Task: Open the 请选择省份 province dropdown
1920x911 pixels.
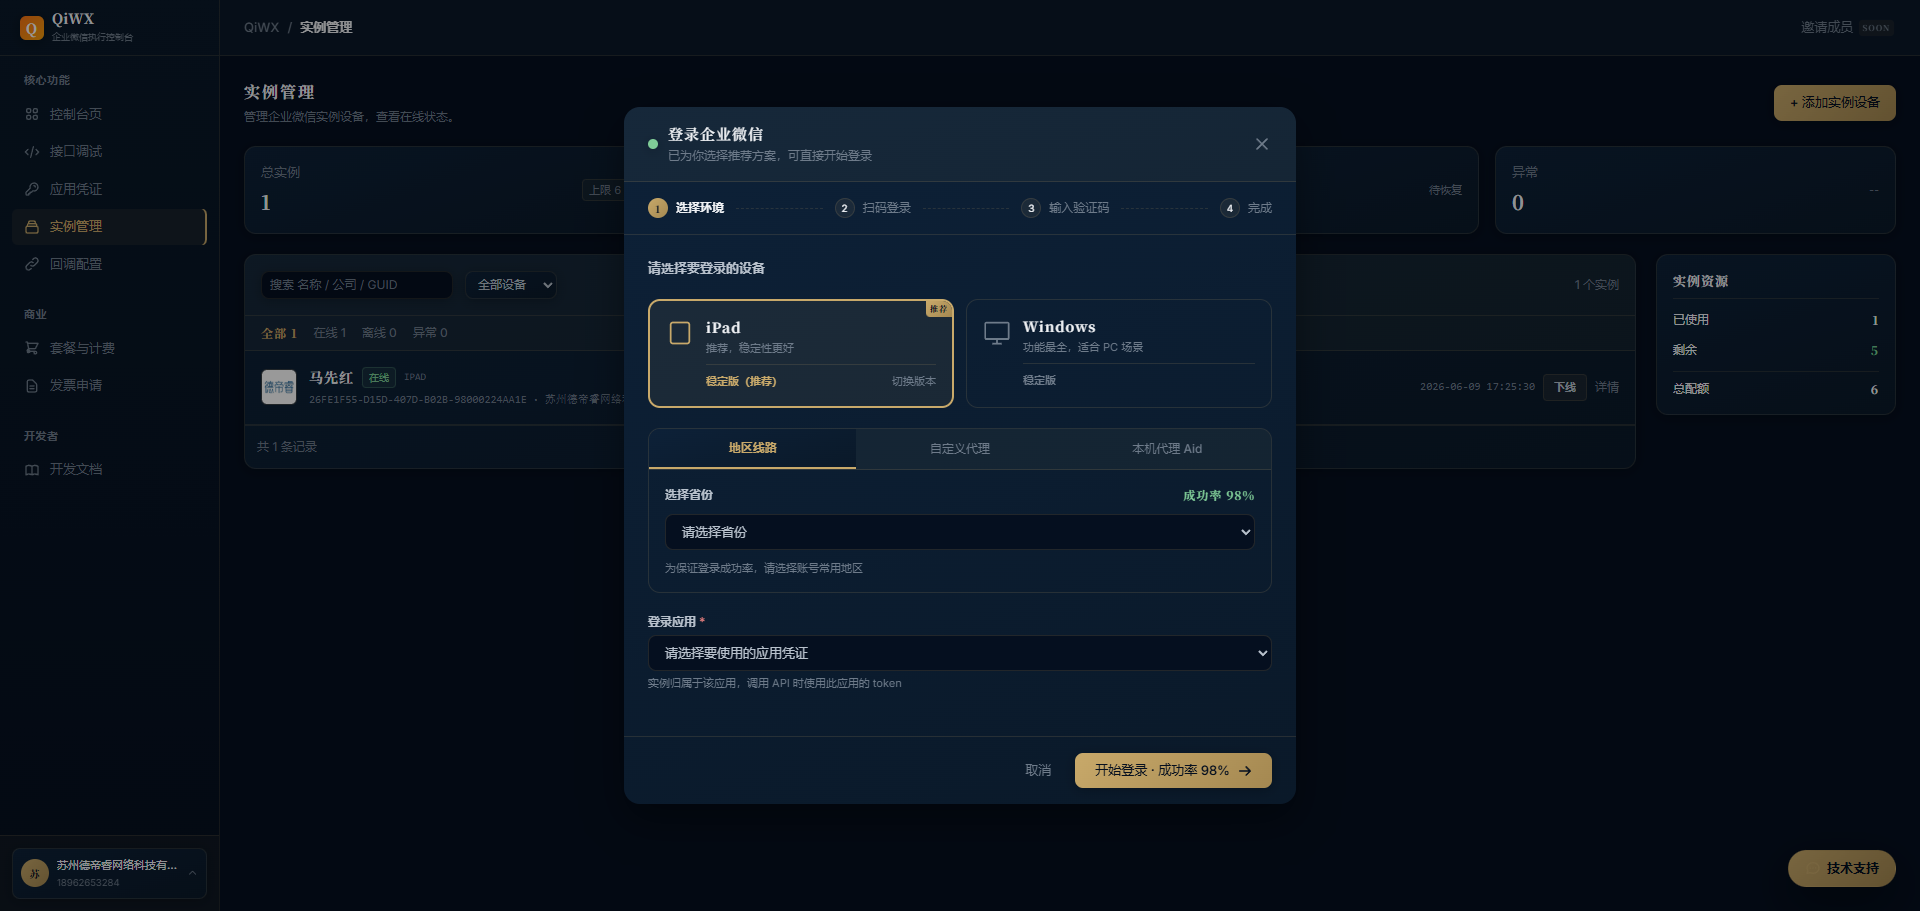Action: pyautogui.click(x=960, y=532)
